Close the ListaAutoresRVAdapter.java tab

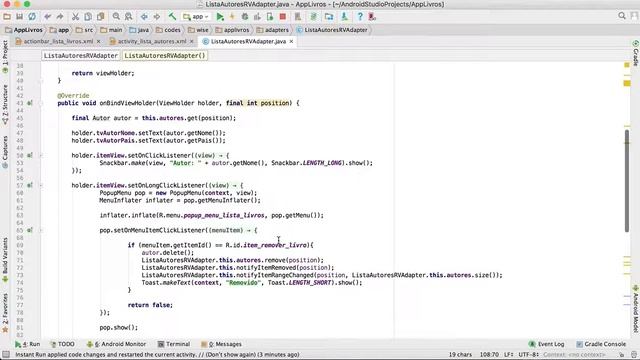(291, 42)
